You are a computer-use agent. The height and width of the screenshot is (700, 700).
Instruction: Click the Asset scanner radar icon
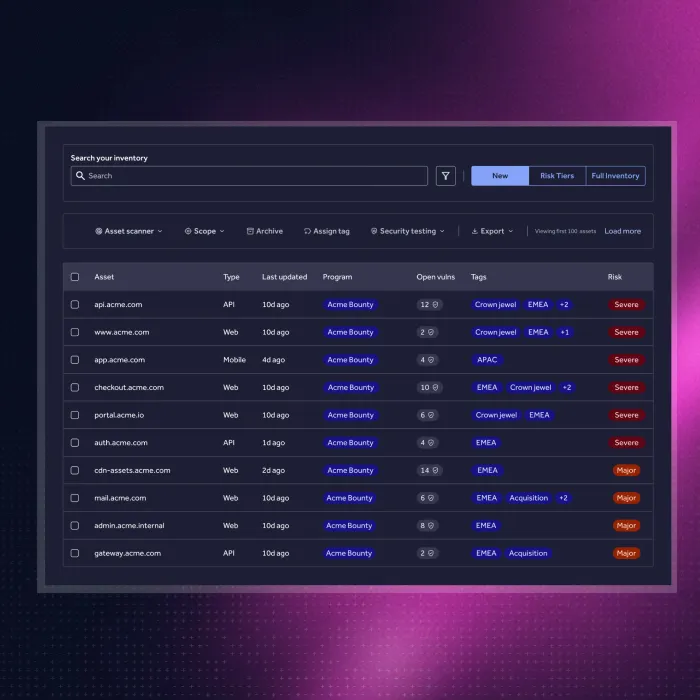click(x=99, y=231)
